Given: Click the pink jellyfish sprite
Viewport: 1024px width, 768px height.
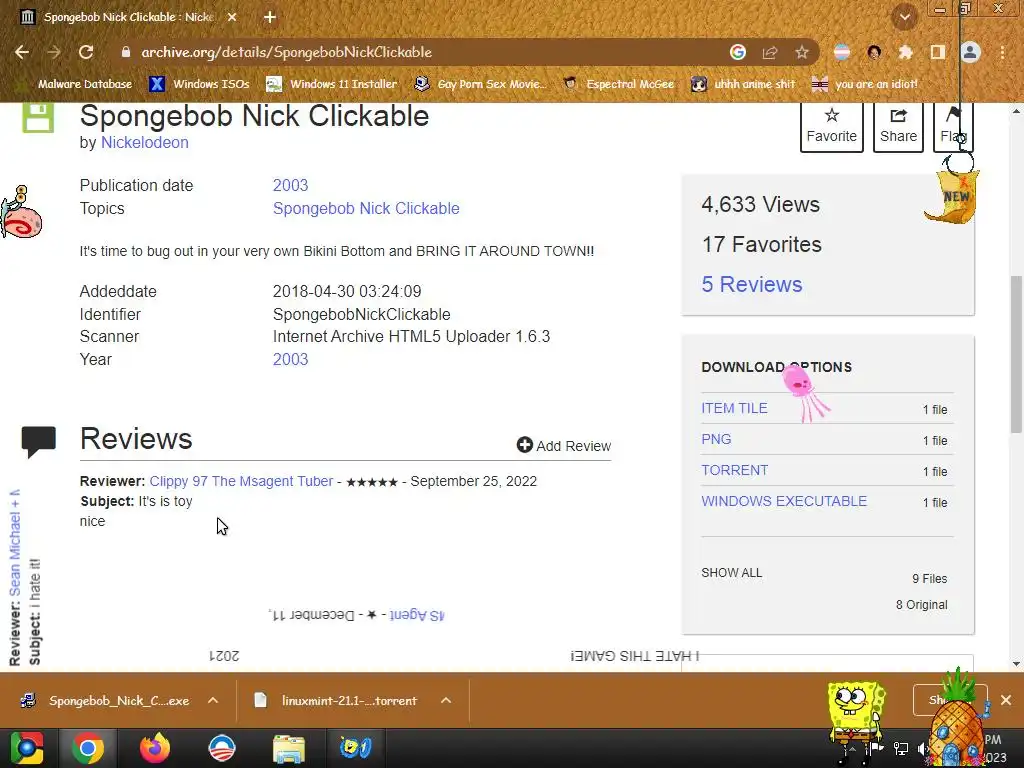Looking at the screenshot, I should 805,392.
